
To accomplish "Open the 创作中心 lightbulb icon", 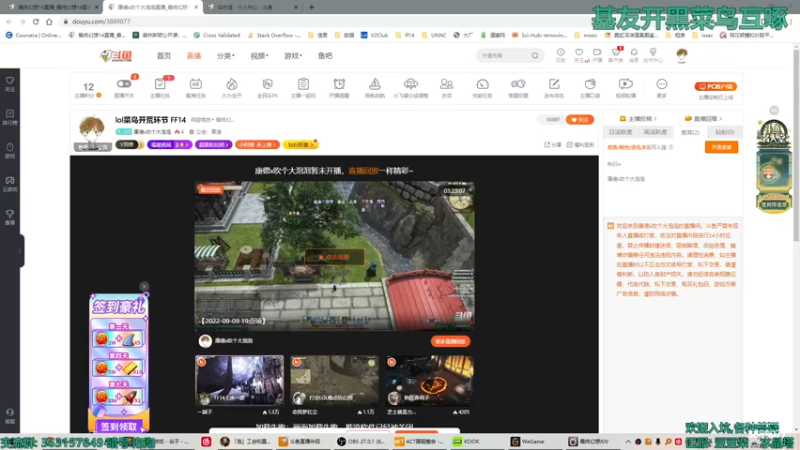I will pos(653,55).
